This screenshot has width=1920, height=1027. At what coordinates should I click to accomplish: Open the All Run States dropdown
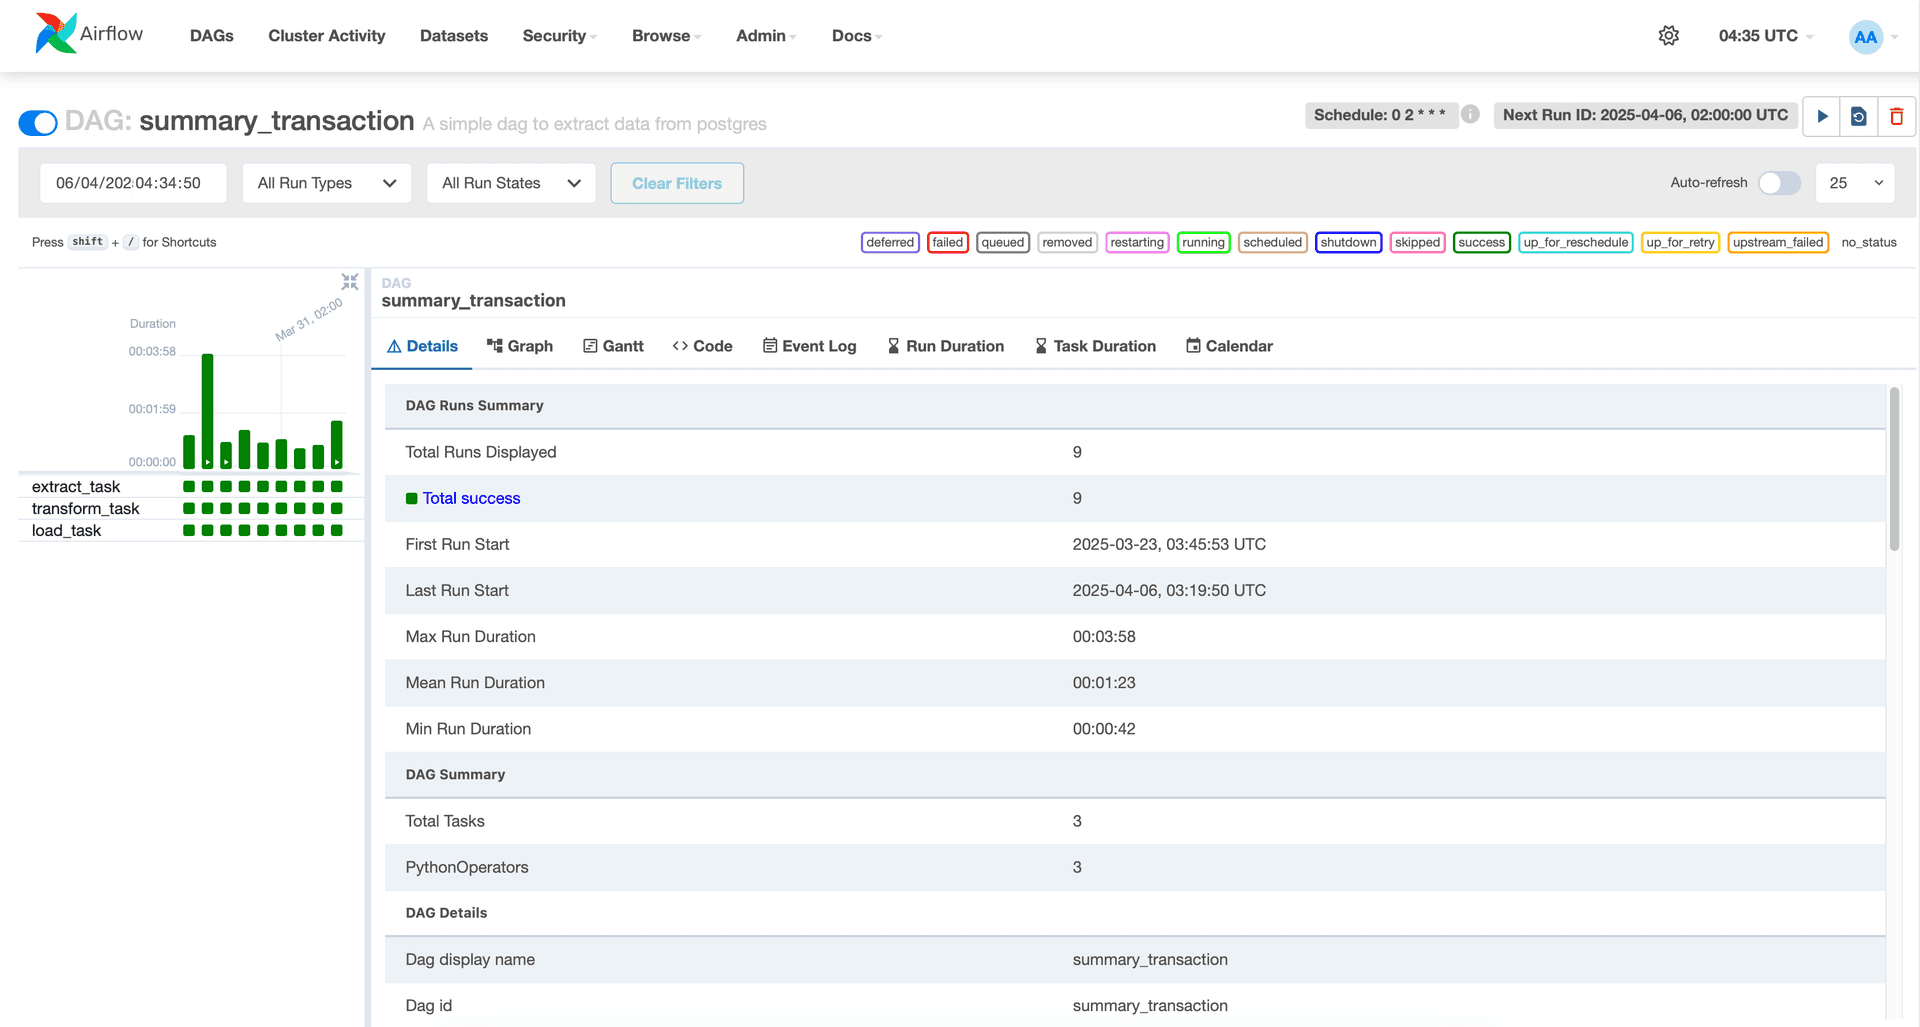point(511,183)
